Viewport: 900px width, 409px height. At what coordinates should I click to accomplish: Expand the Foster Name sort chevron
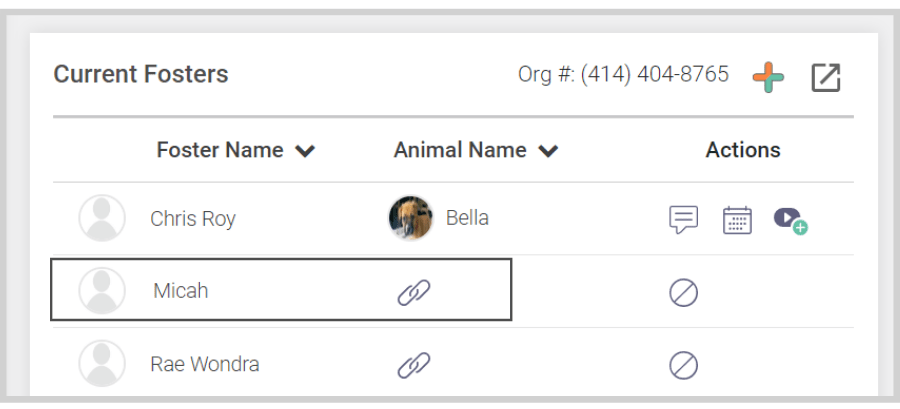(305, 151)
